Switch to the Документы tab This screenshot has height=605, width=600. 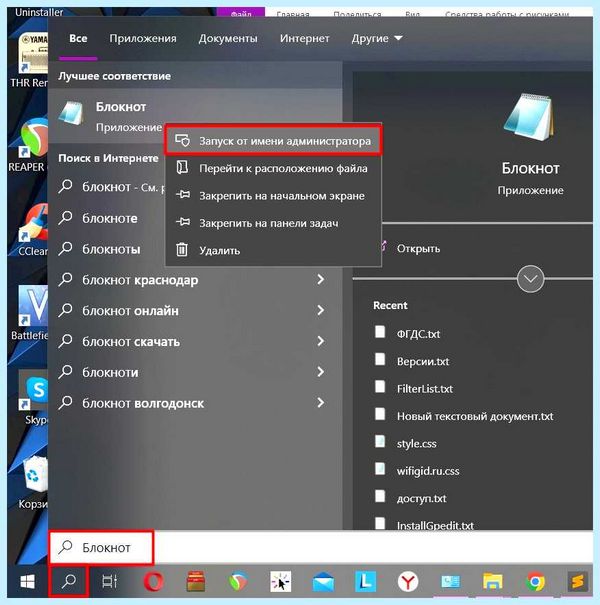point(228,38)
